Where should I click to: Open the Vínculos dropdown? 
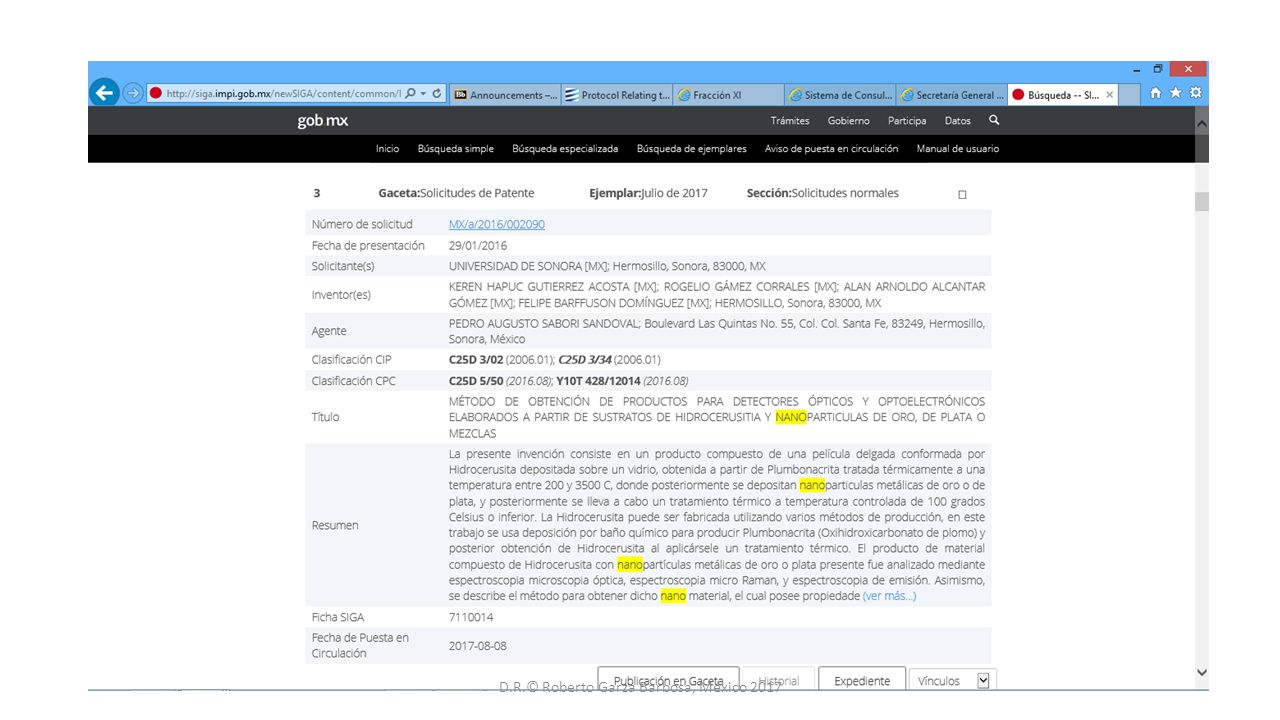[953, 681]
